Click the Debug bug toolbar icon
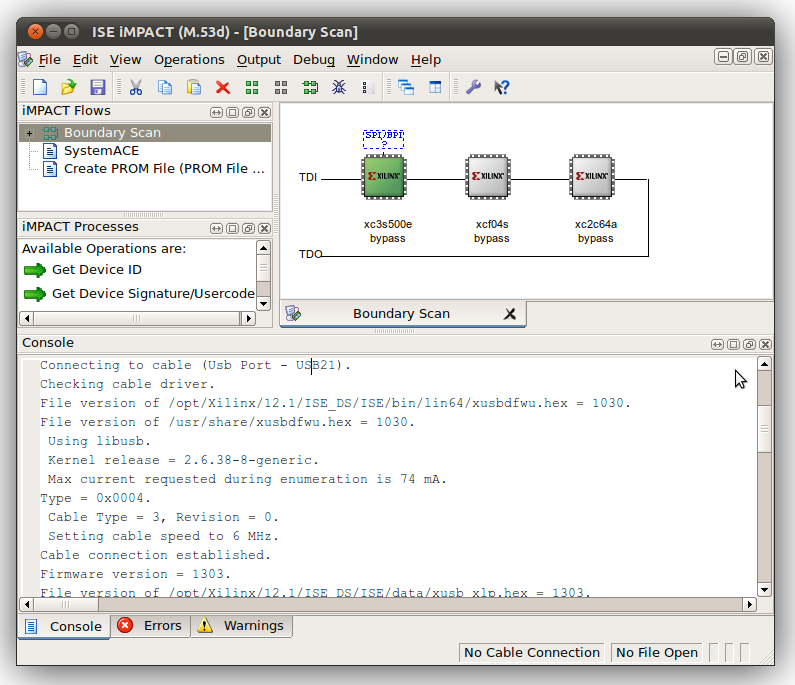 (x=339, y=87)
